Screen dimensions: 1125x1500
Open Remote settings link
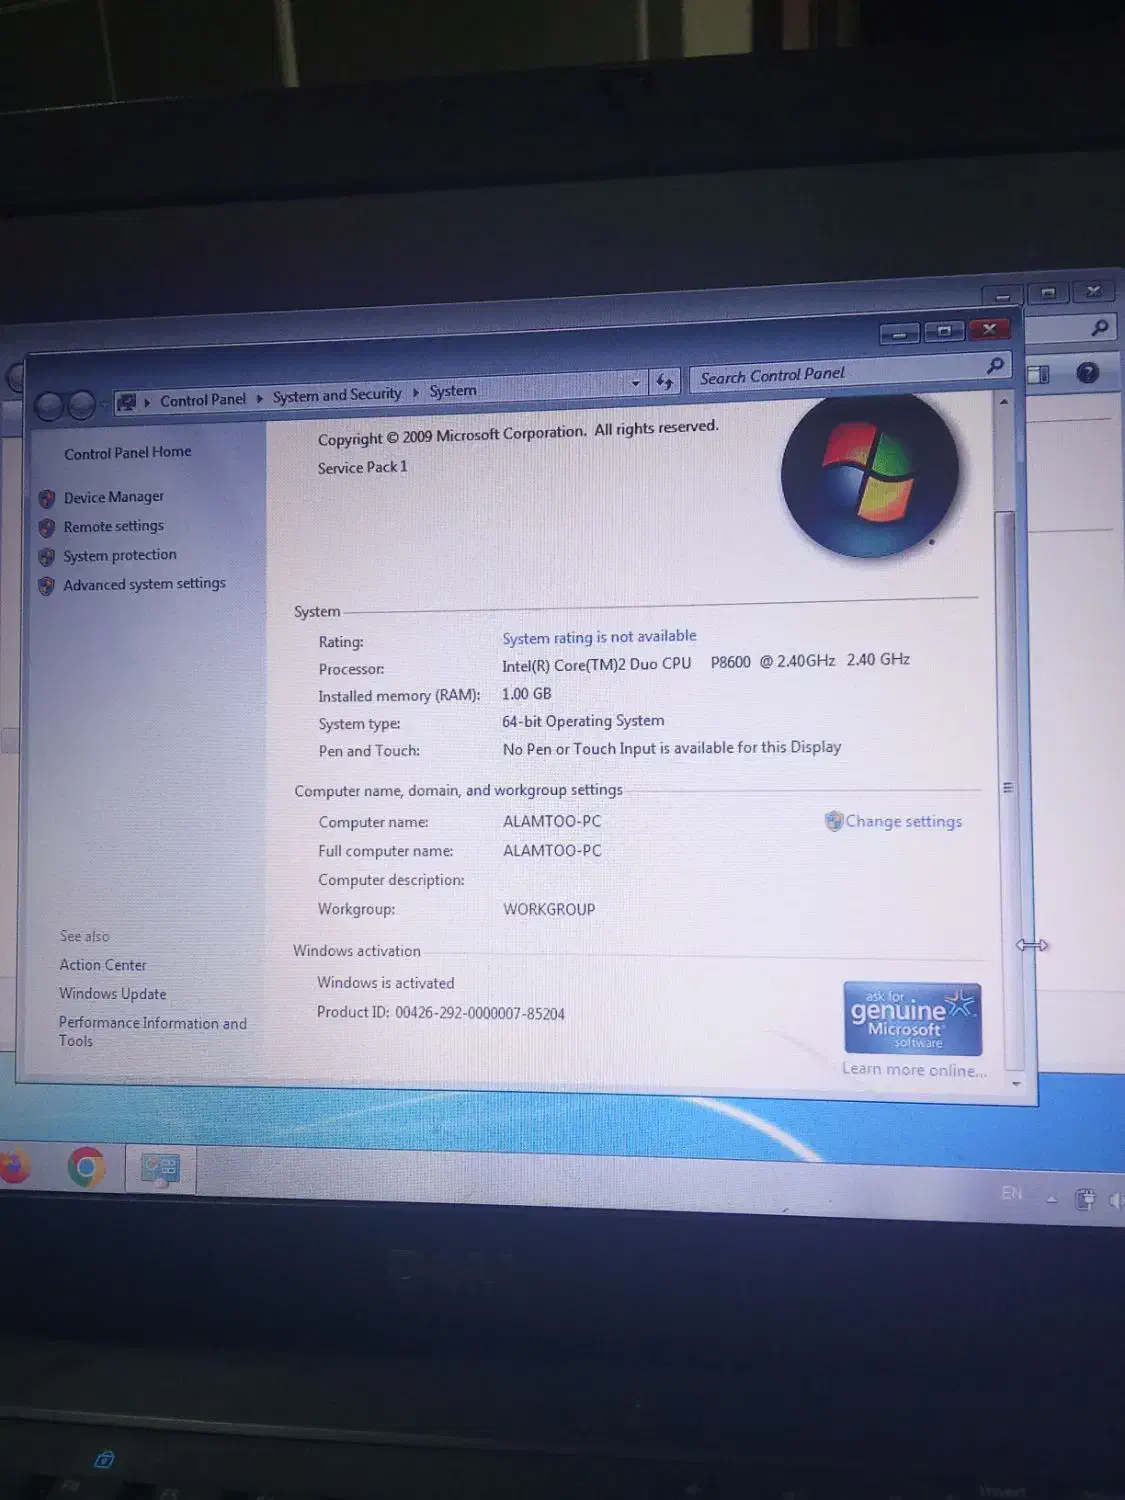click(113, 526)
